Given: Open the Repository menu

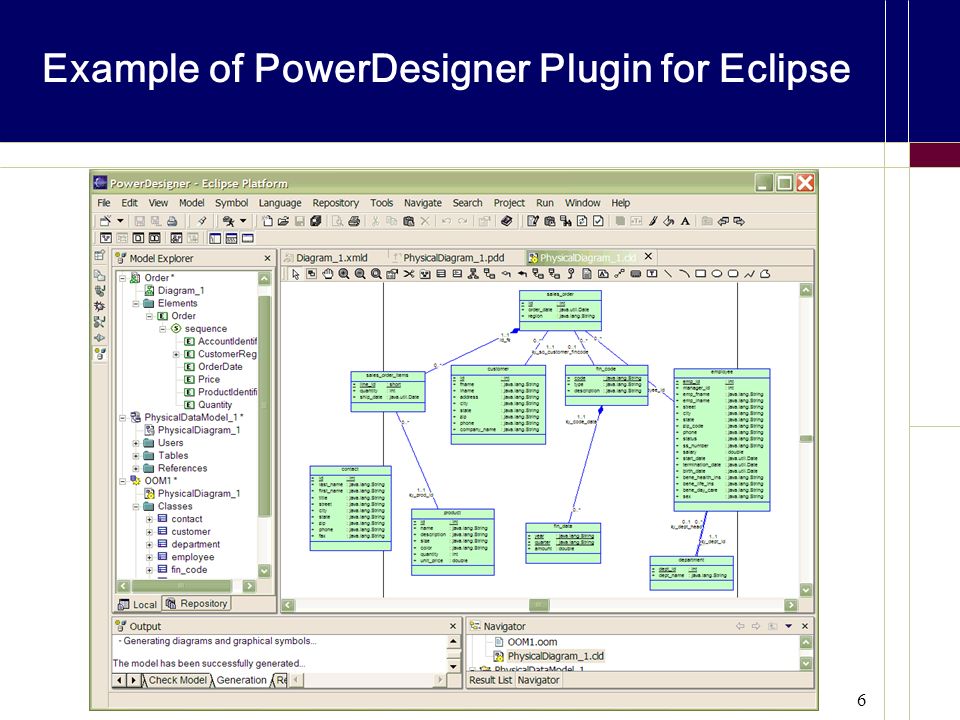Looking at the screenshot, I should (x=336, y=203).
